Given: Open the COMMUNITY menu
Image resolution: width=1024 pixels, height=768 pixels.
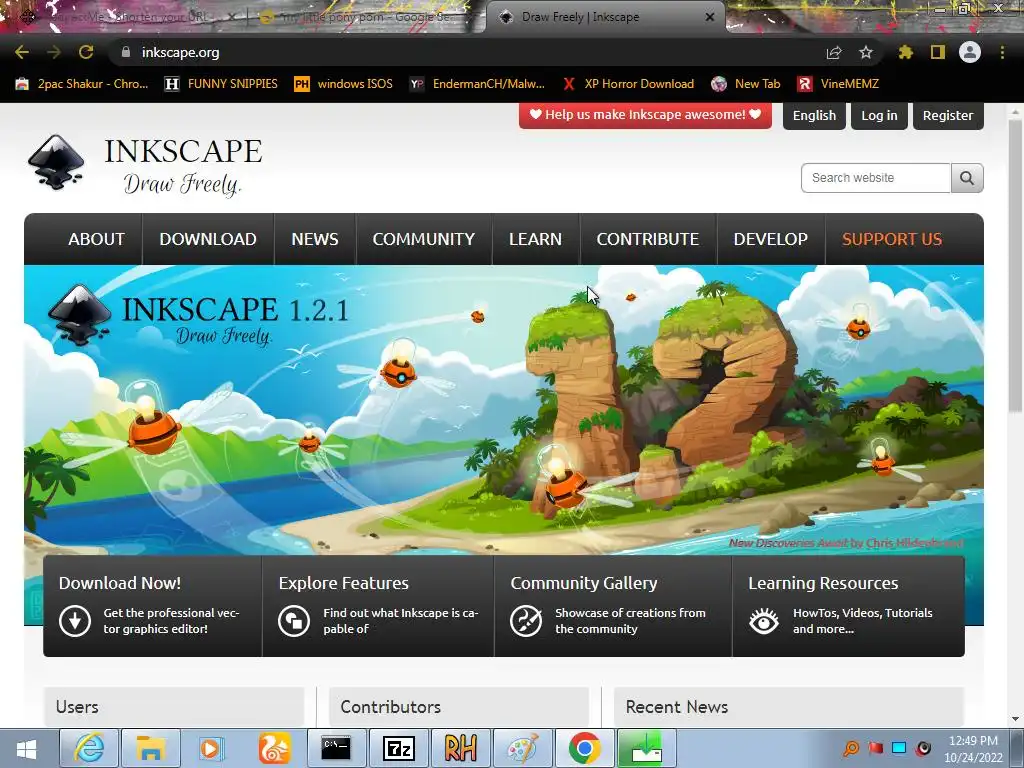Looking at the screenshot, I should pyautogui.click(x=423, y=239).
